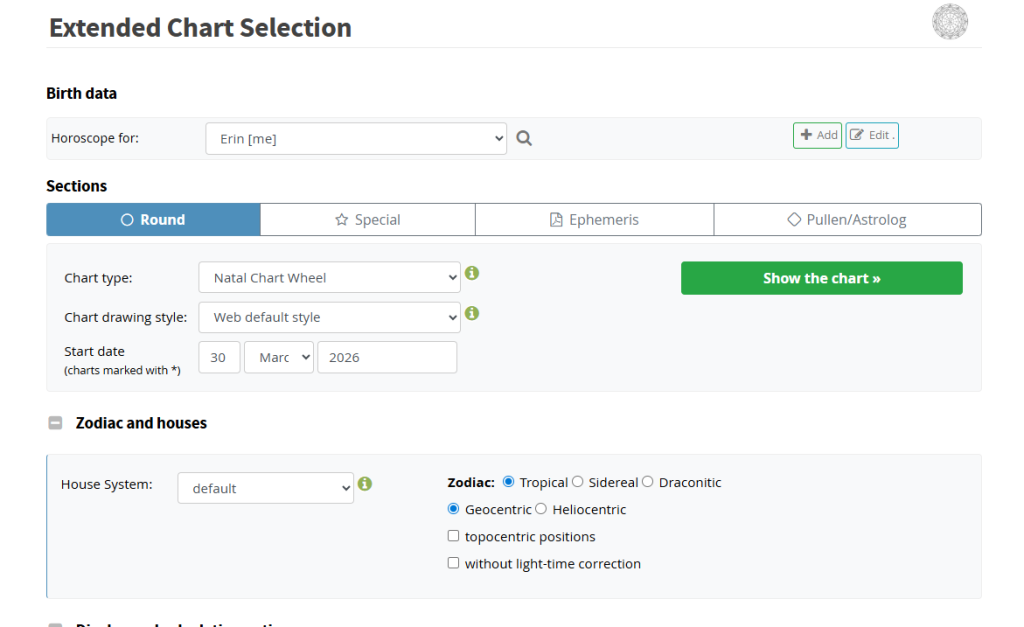Click the Edit birth data button
The height and width of the screenshot is (627, 1024).
click(x=871, y=135)
